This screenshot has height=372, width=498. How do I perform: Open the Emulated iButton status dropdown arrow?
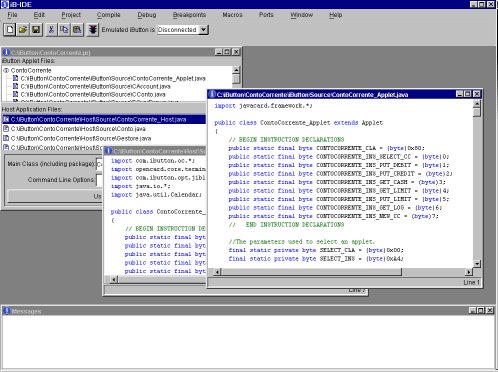pos(203,30)
